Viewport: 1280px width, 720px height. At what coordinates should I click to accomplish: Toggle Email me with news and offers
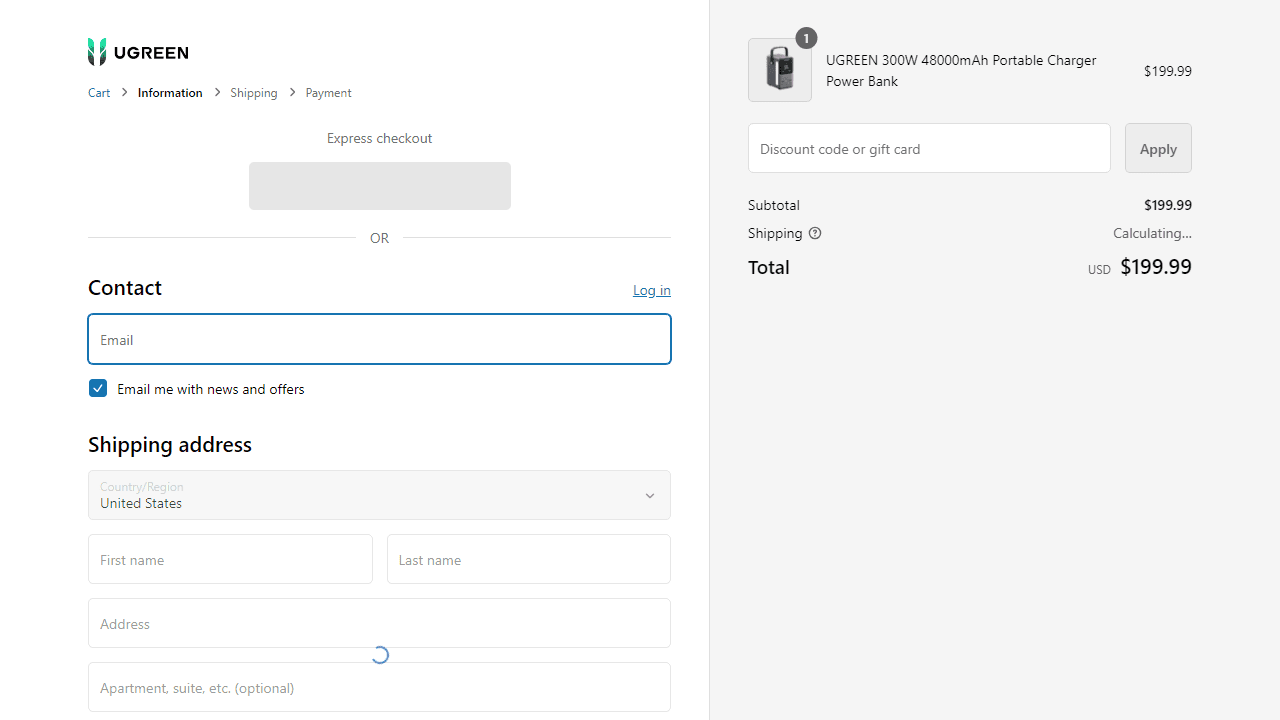click(x=98, y=389)
